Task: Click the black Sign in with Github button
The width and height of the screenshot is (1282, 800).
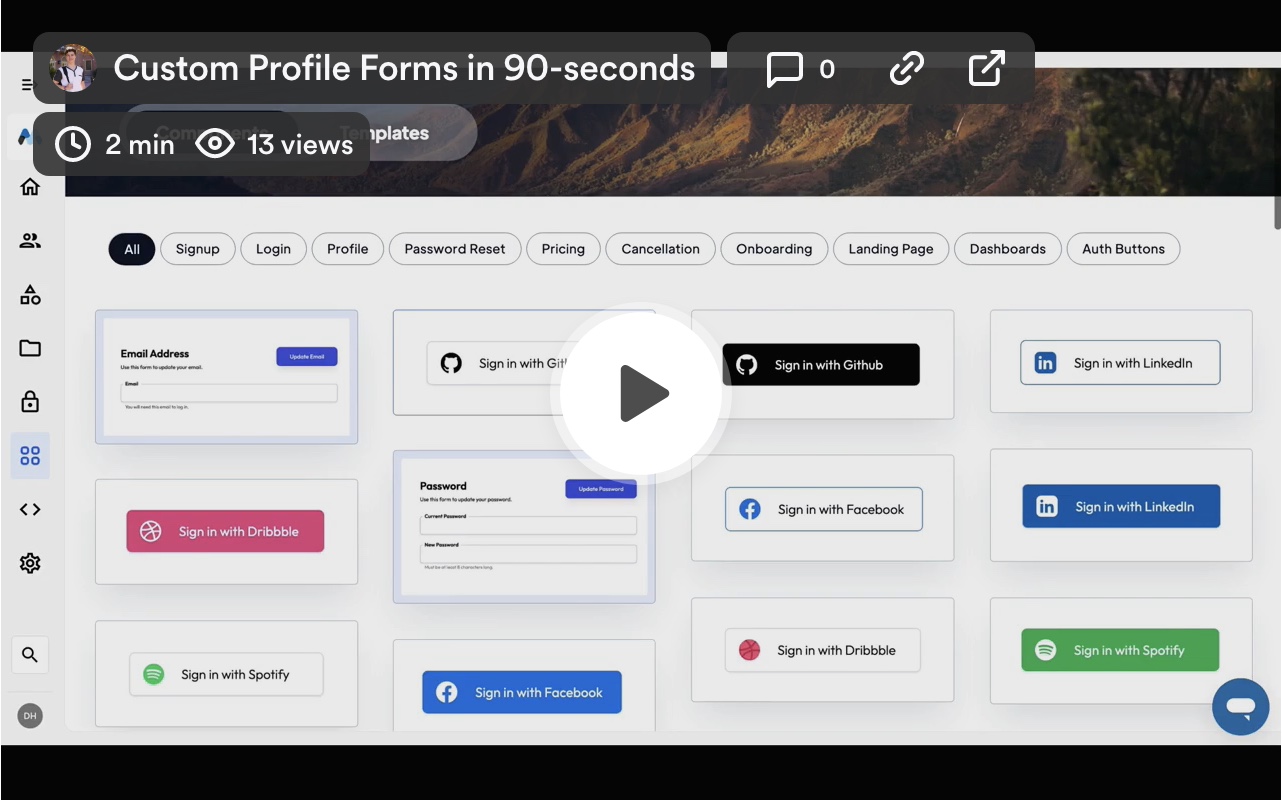Action: pyautogui.click(x=821, y=365)
